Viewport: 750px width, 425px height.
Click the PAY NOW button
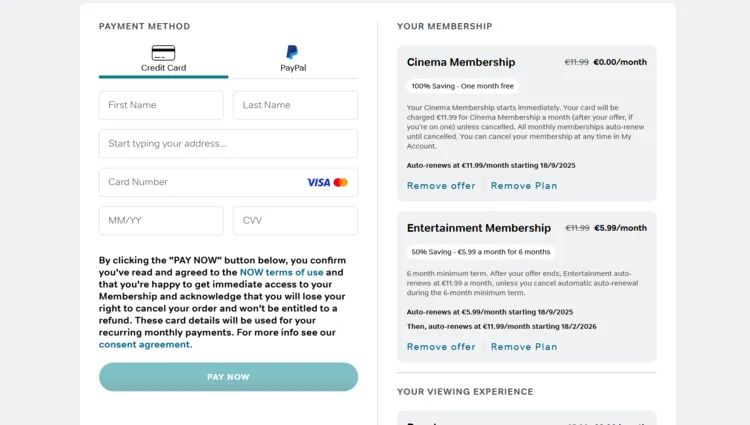tap(228, 377)
